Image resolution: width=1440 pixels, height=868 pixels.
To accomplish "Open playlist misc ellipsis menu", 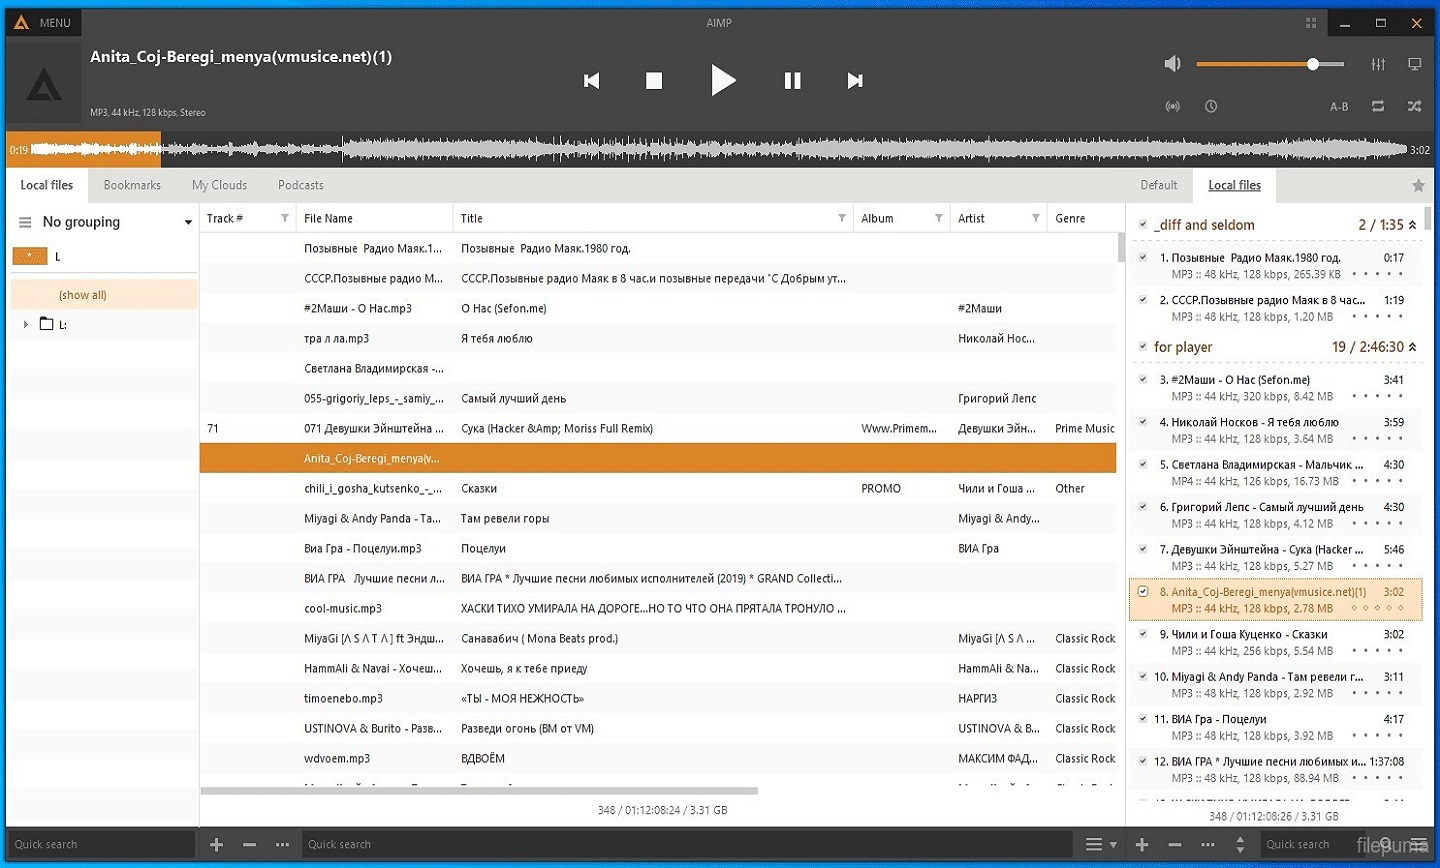I will tap(1208, 845).
